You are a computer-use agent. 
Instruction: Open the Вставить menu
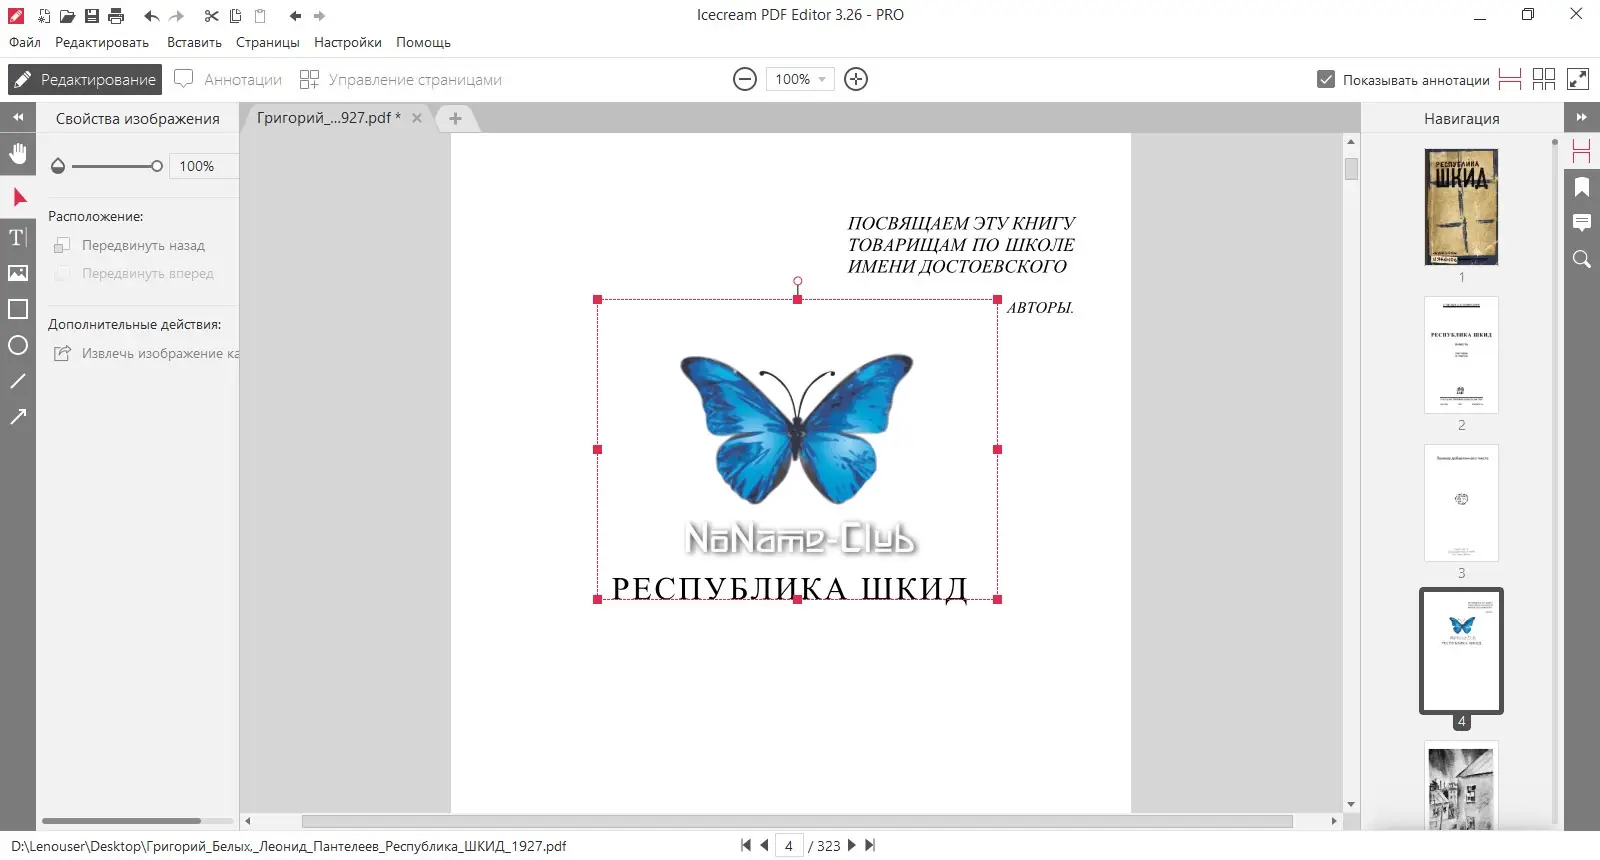tap(194, 42)
